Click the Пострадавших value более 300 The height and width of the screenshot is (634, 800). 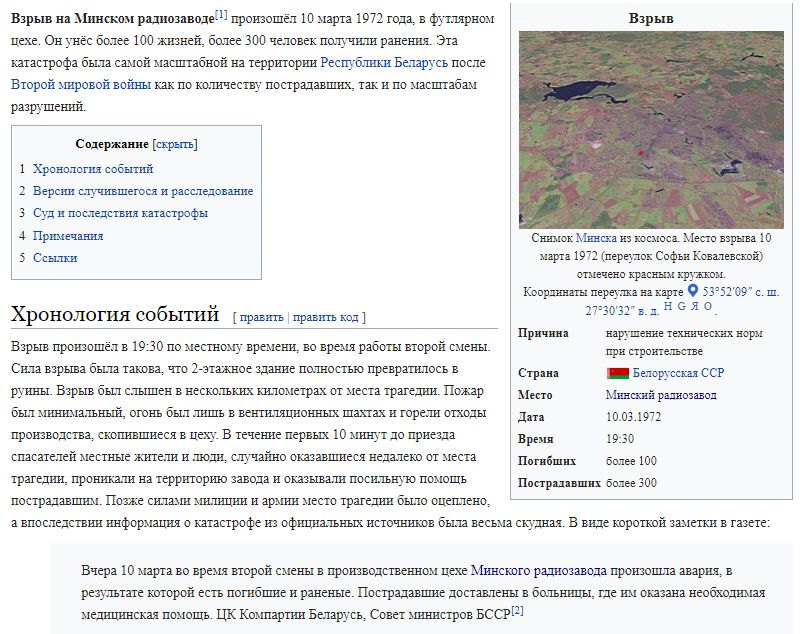click(631, 483)
